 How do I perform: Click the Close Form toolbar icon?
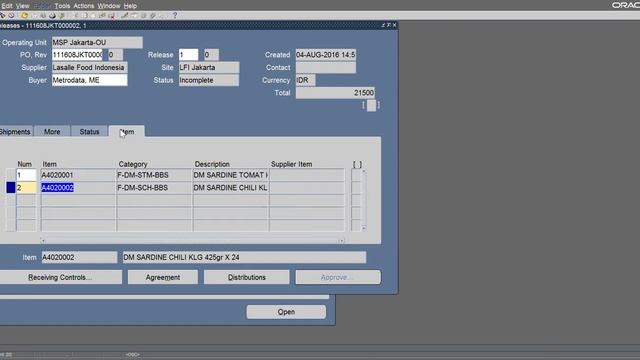point(62,16)
